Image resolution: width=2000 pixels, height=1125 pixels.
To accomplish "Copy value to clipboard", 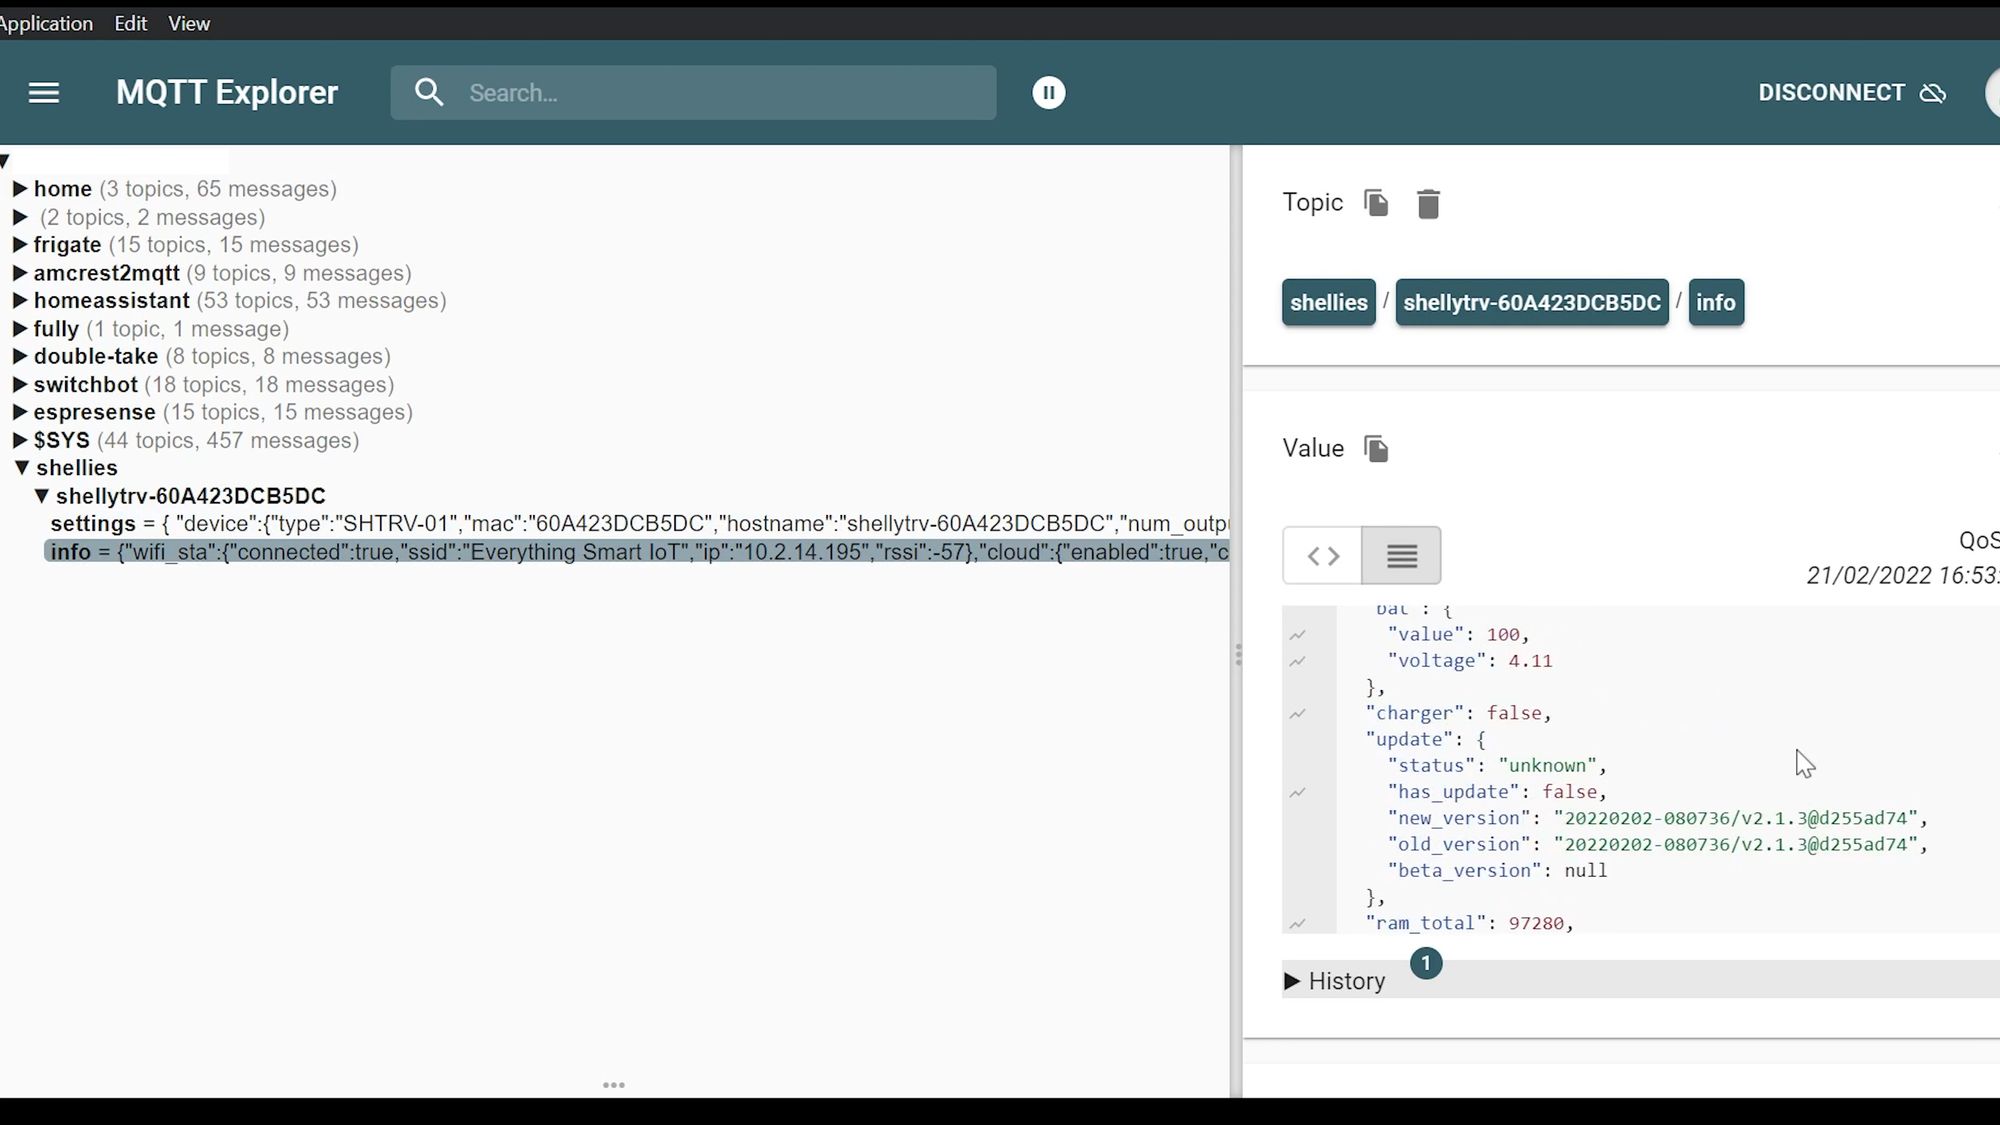I will (x=1376, y=449).
